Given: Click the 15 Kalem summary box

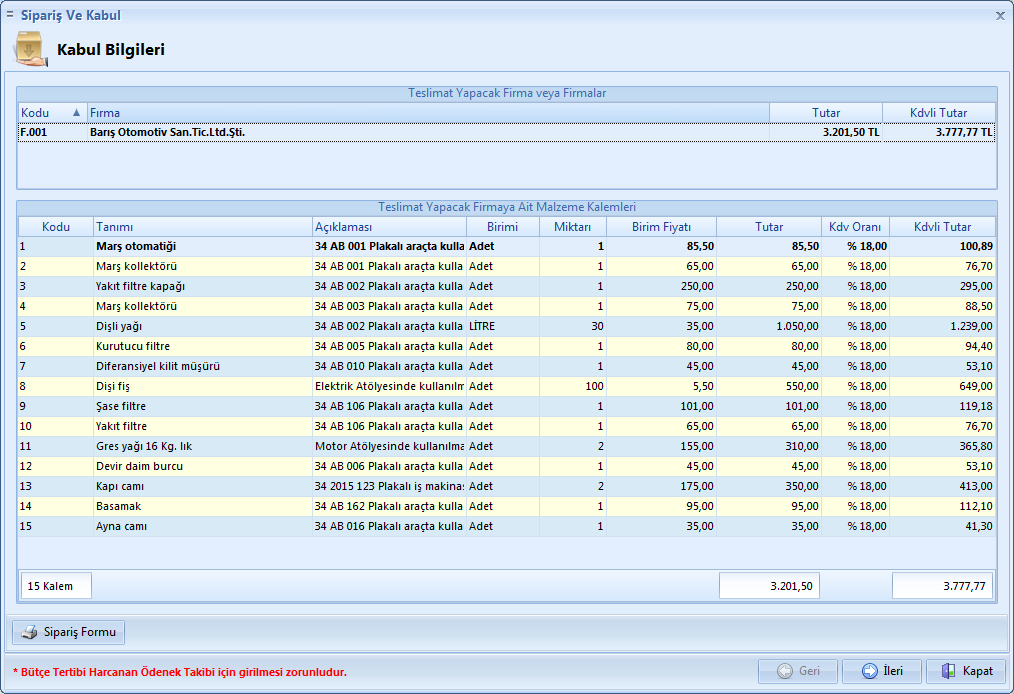Looking at the screenshot, I should (56, 586).
